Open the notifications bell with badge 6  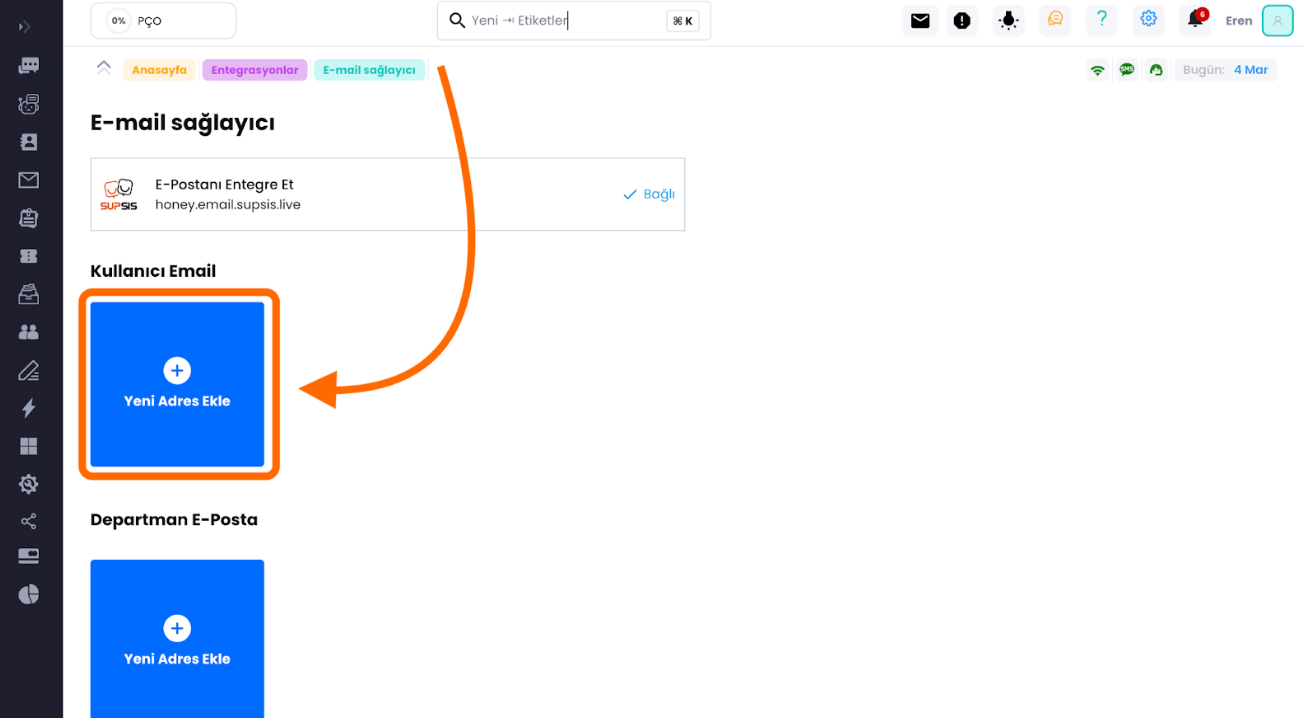tap(1196, 20)
